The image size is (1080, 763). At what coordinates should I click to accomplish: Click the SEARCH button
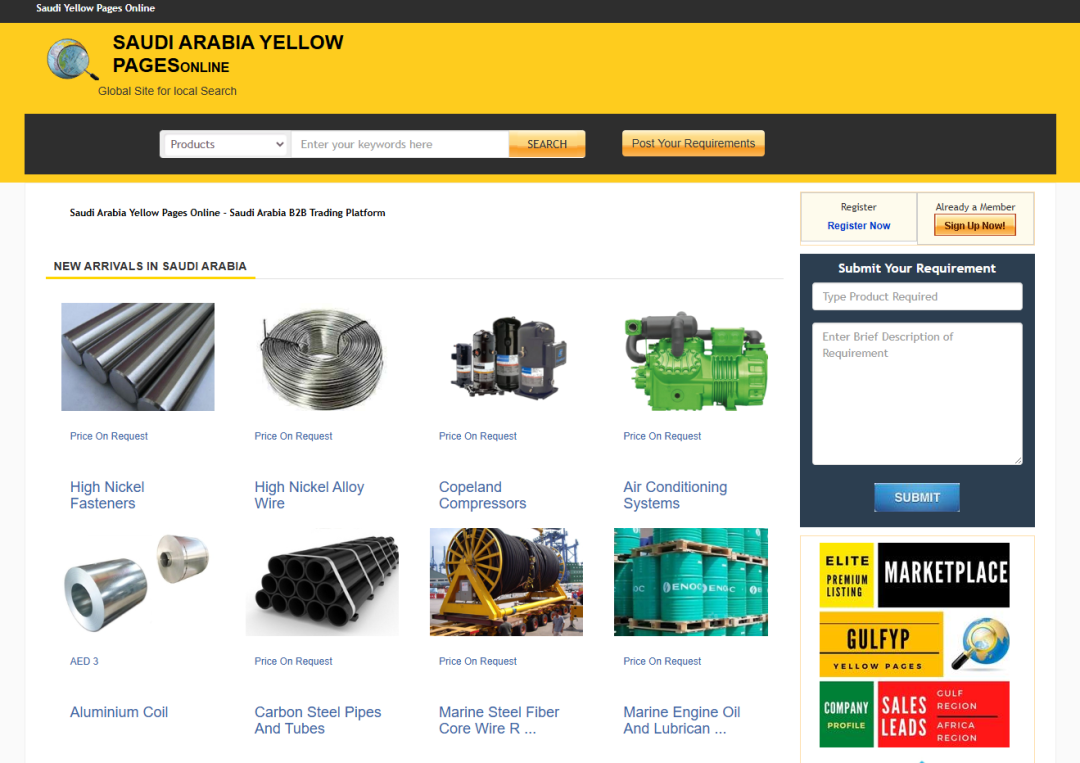pyautogui.click(x=547, y=145)
